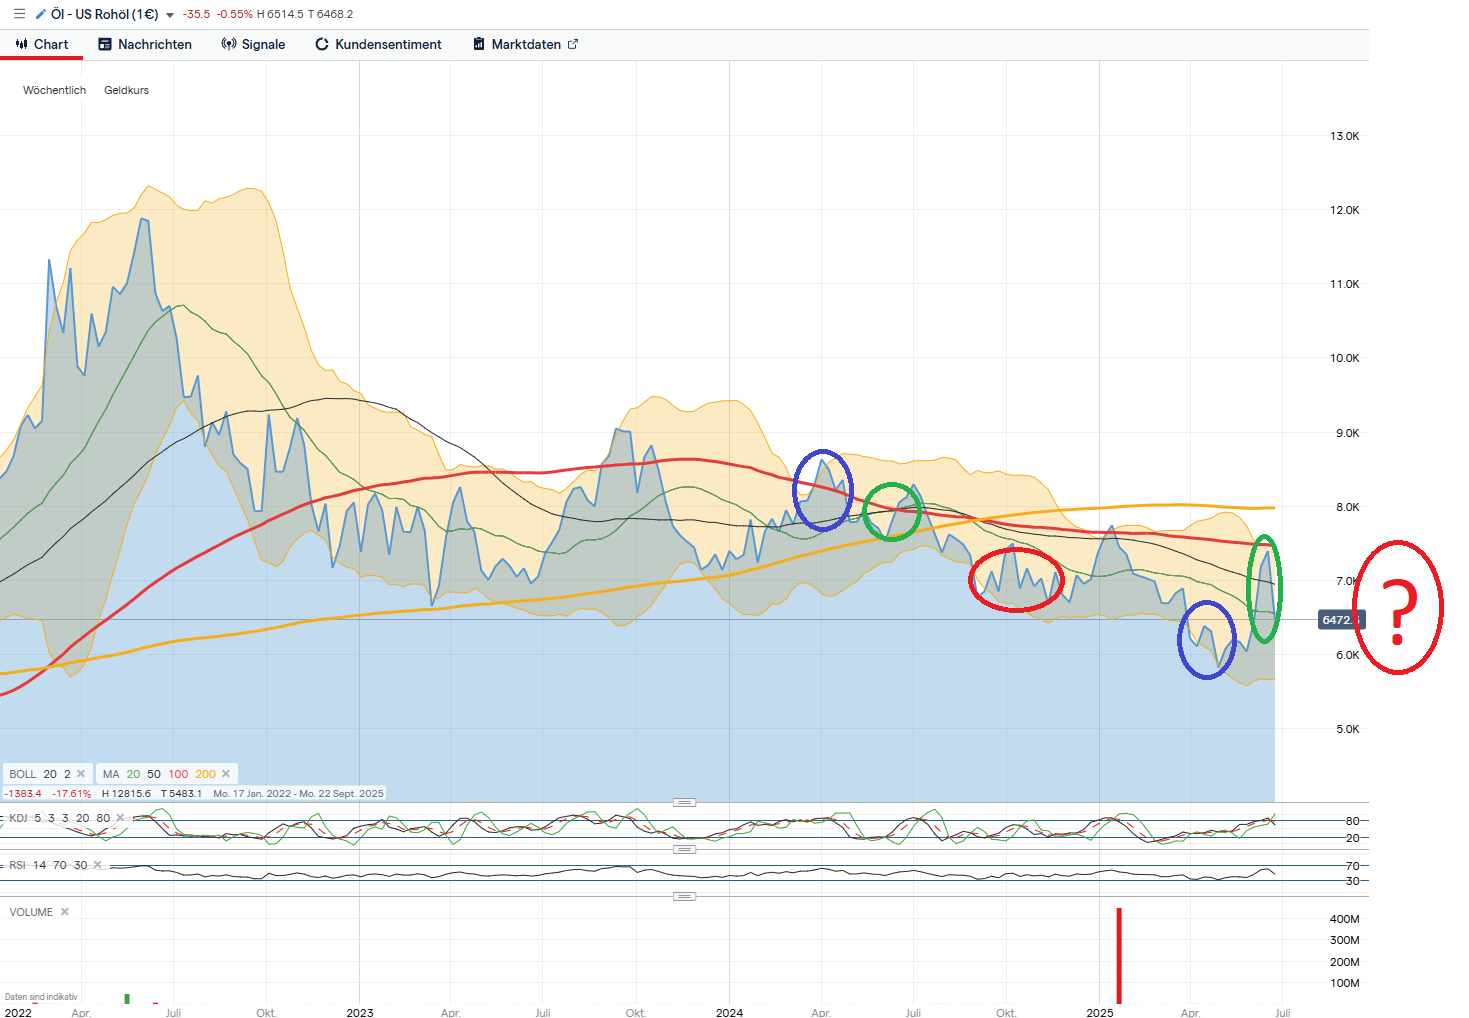The height and width of the screenshot is (1018, 1469).
Task: Click the current price tag 6472 on axis
Action: pos(1340,620)
